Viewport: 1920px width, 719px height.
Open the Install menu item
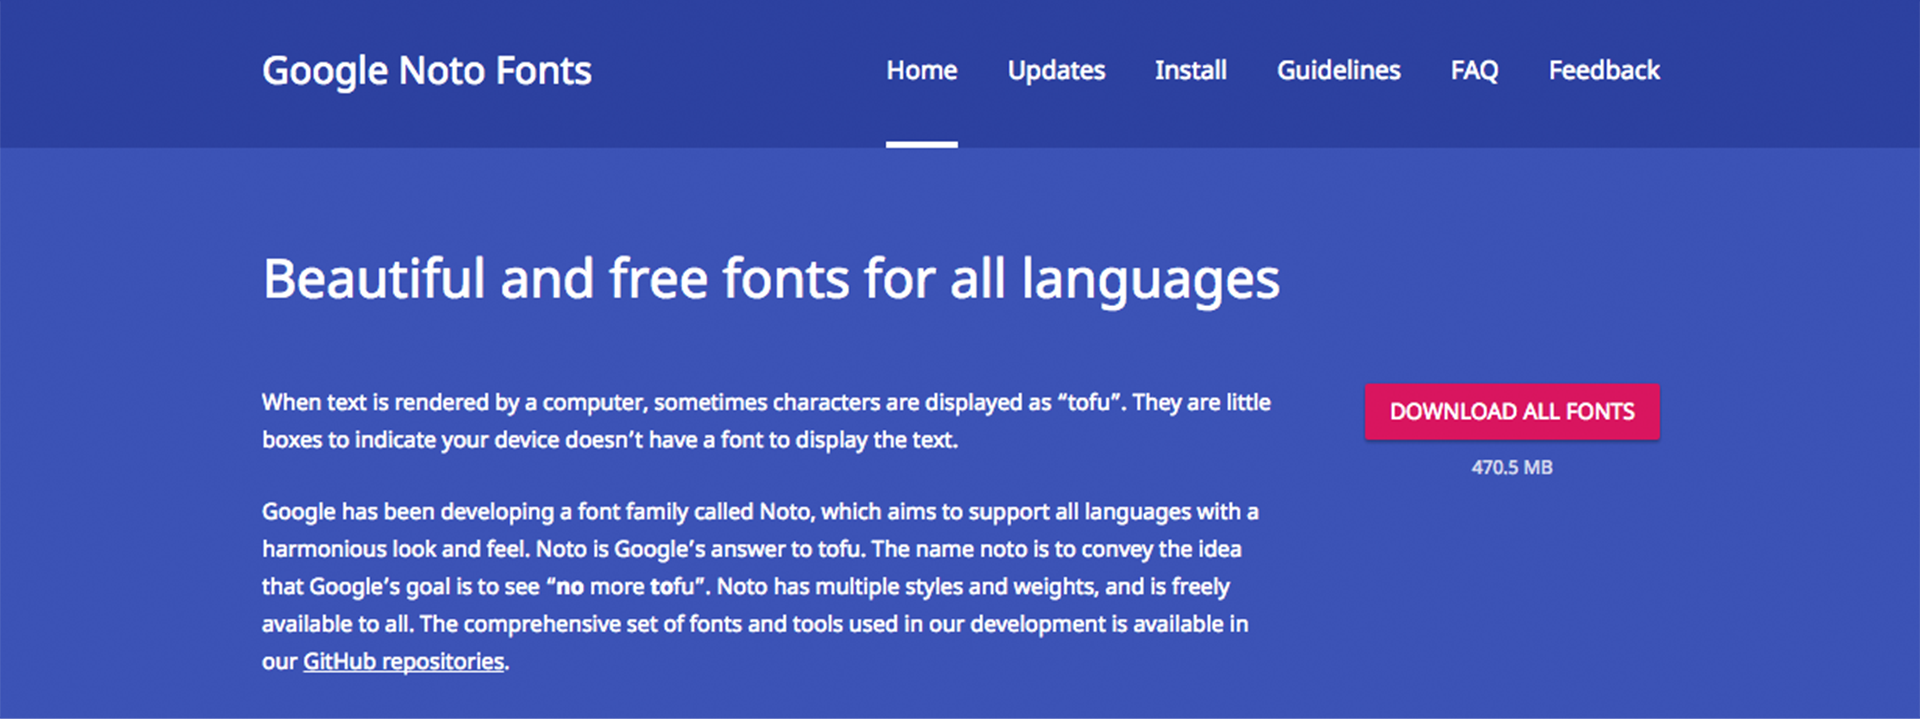click(1190, 71)
